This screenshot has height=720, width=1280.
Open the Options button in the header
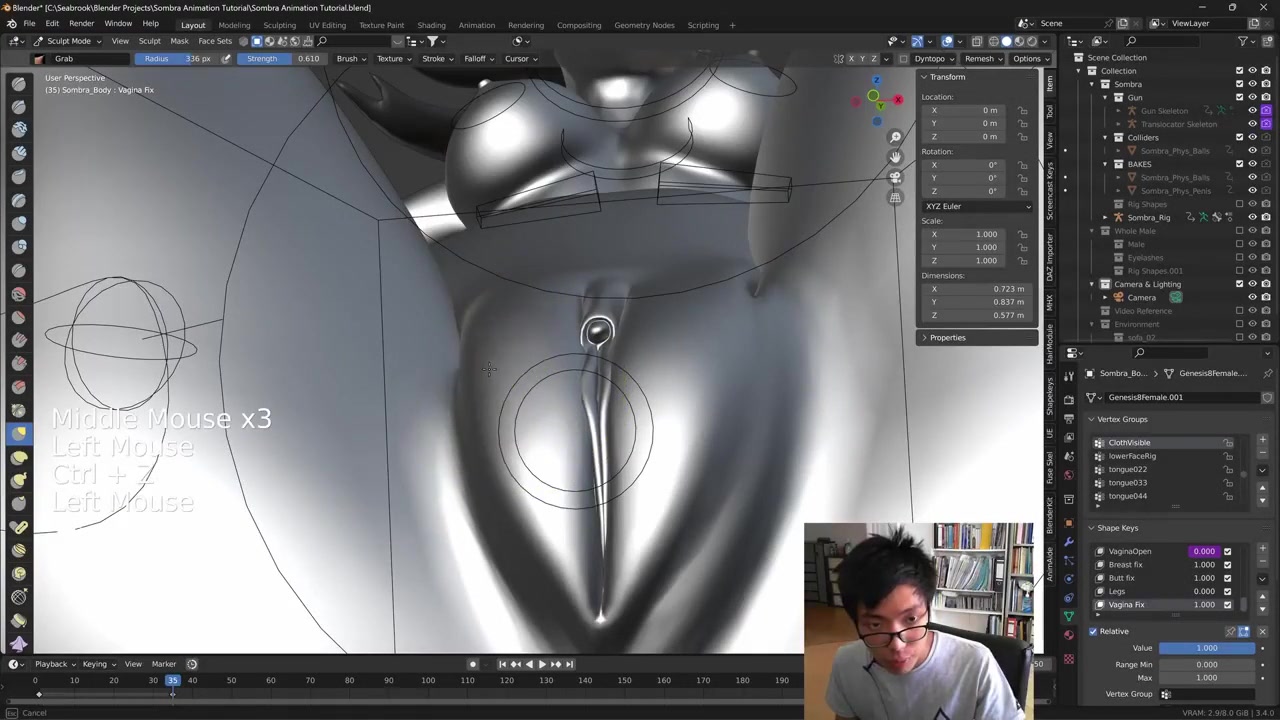click(1027, 58)
